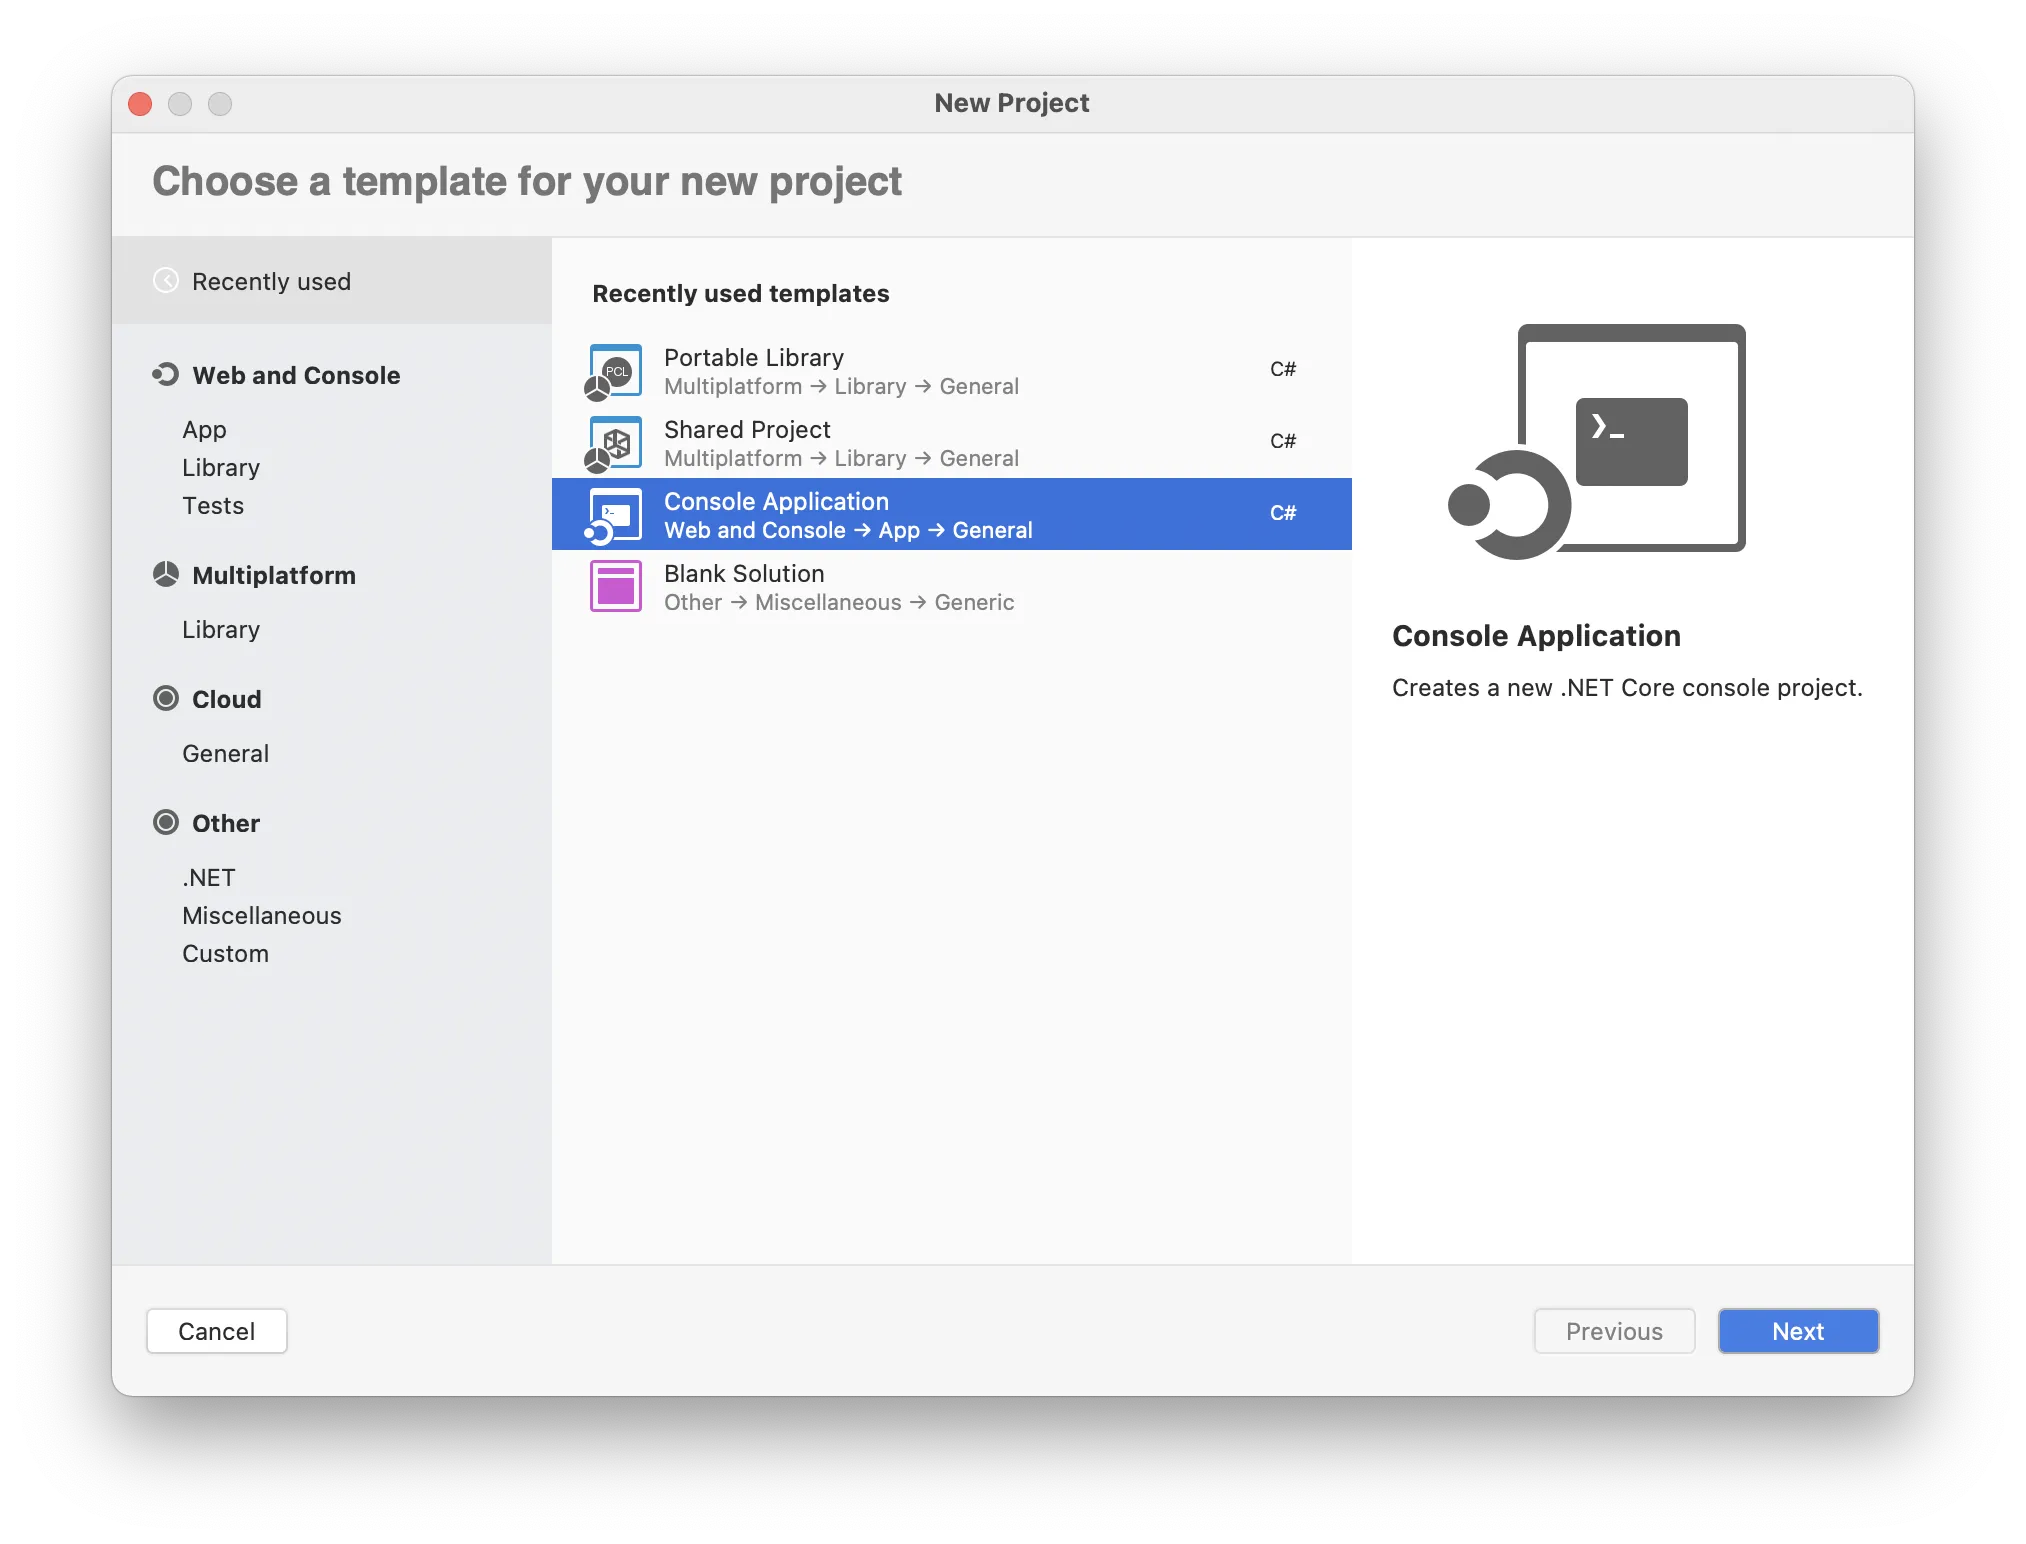The image size is (2026, 1544).
Task: Click the Cancel button
Action: click(x=217, y=1331)
